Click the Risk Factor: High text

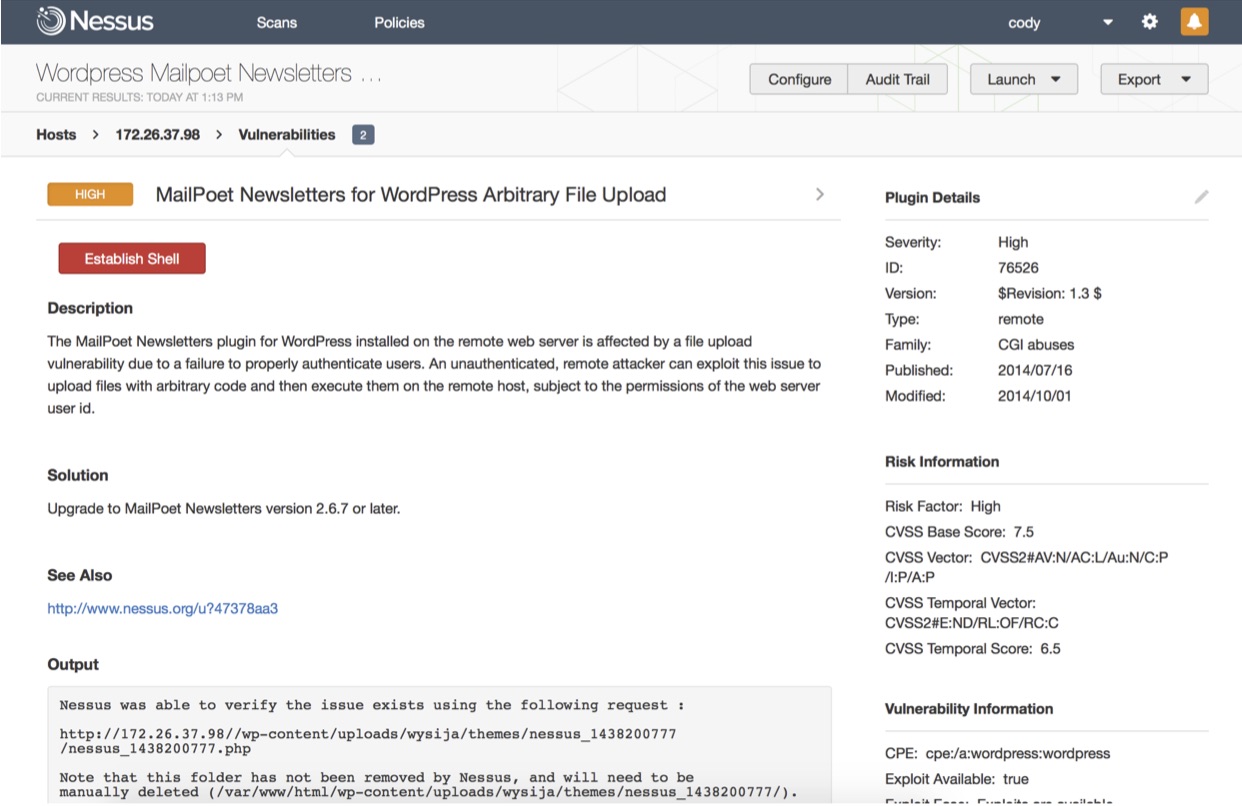point(943,506)
